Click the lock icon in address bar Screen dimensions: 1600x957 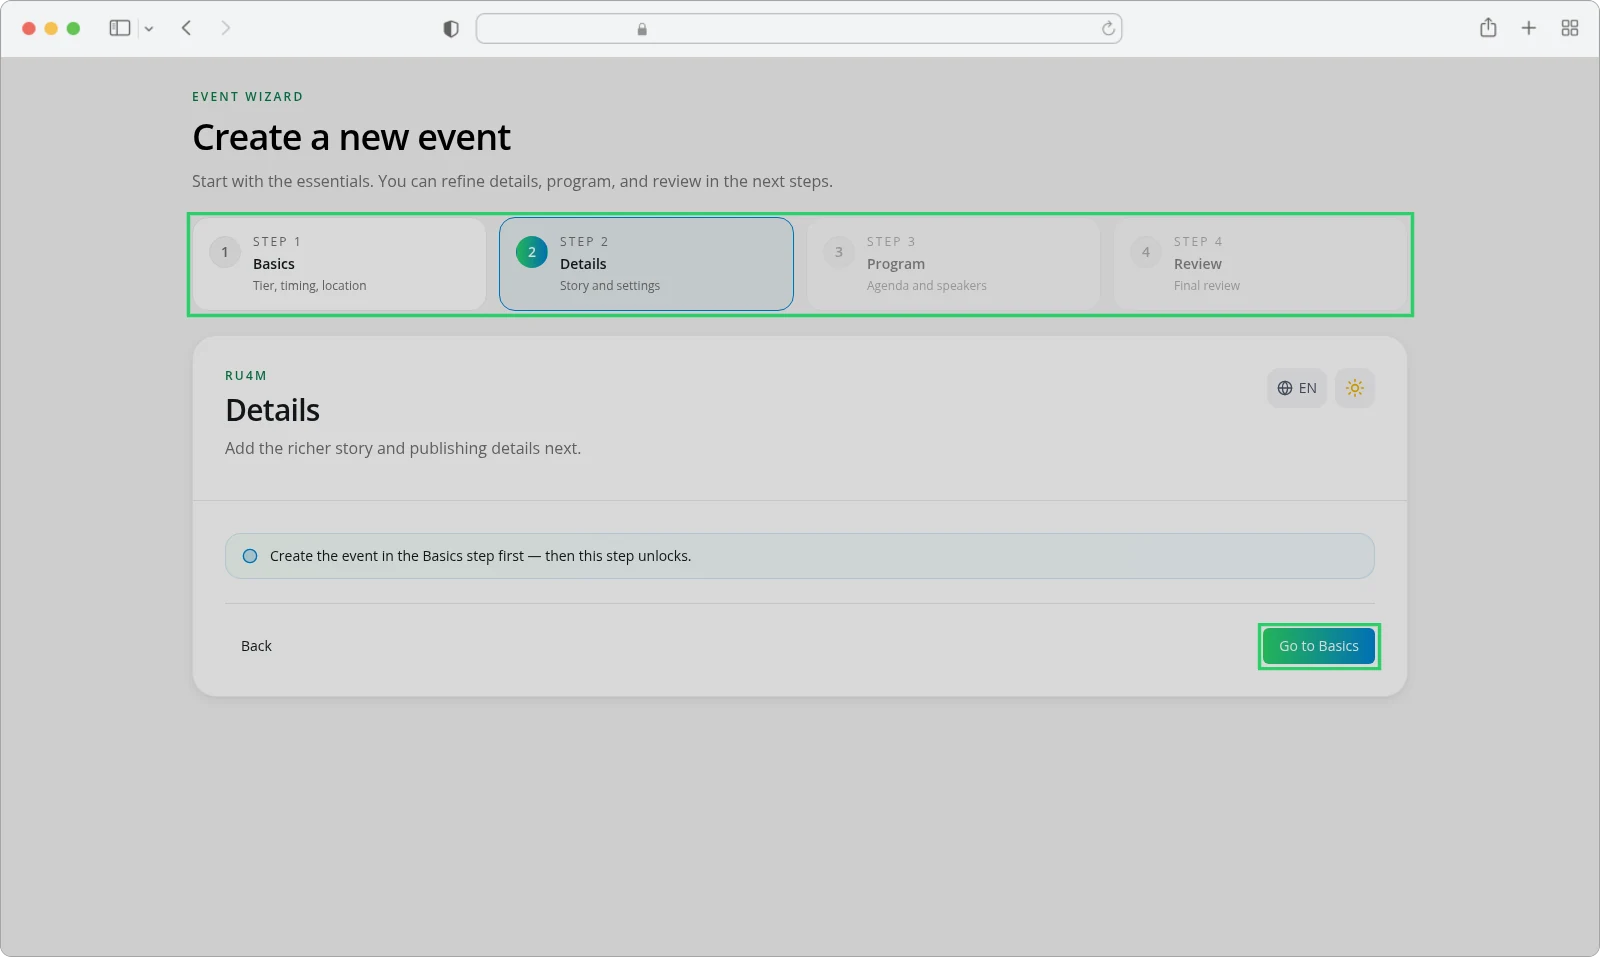(642, 29)
